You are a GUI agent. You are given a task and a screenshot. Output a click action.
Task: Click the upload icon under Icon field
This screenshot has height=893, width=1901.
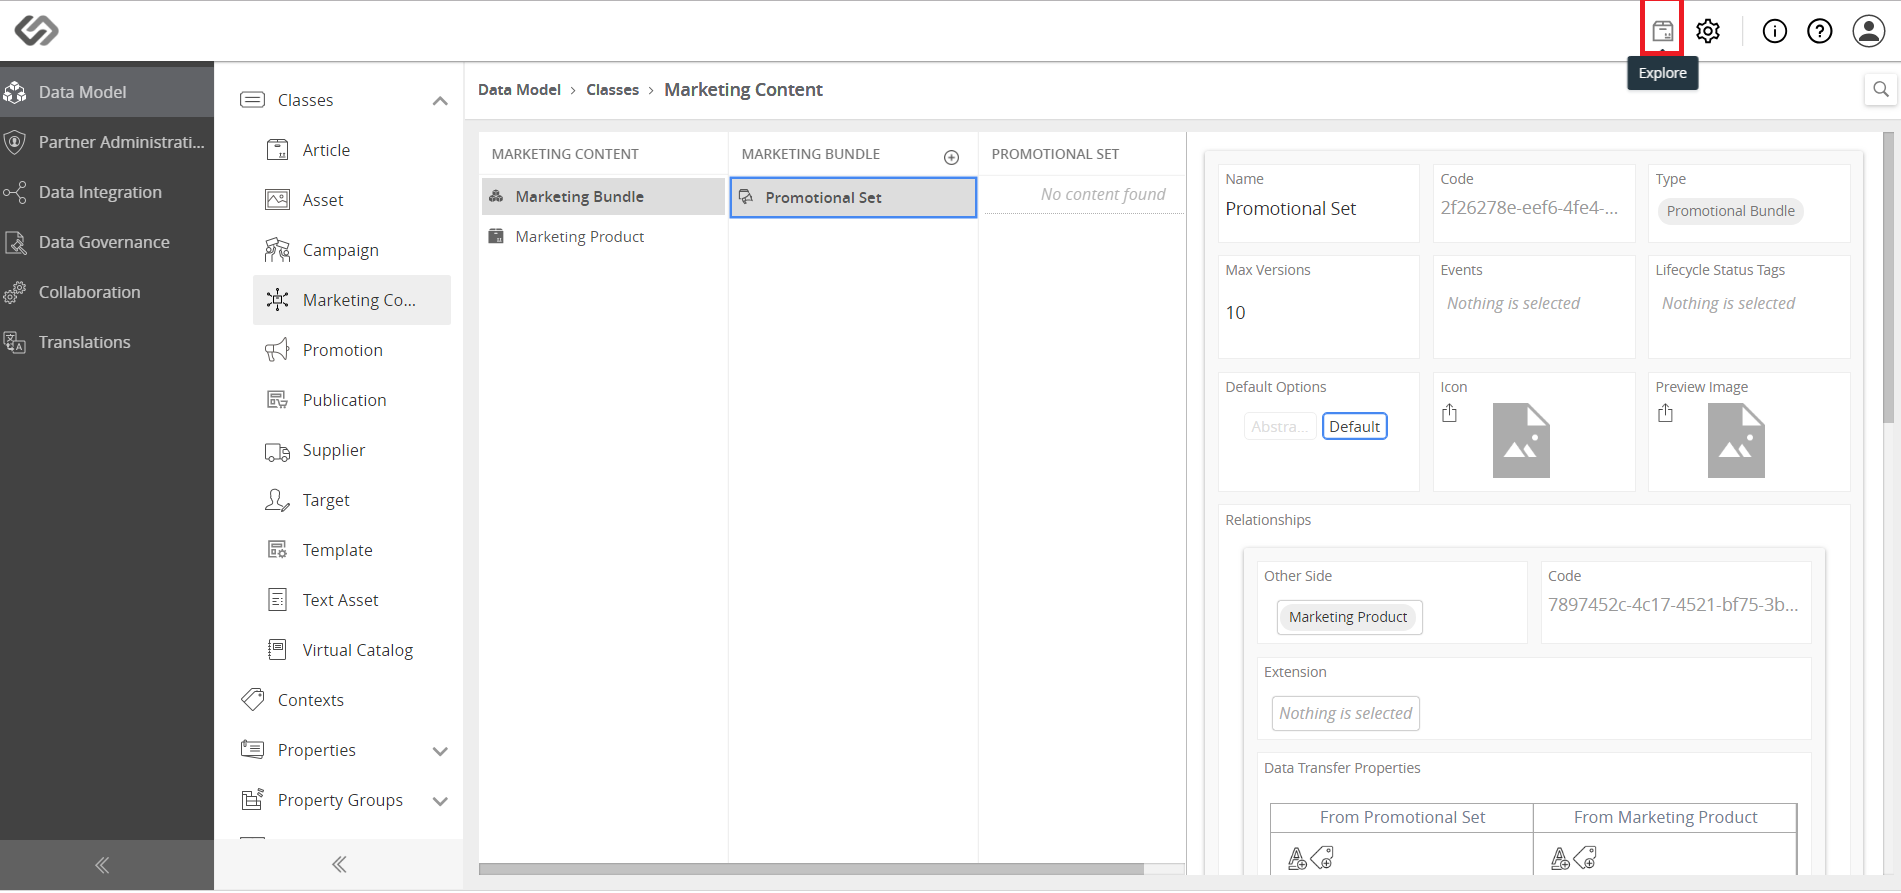click(1450, 413)
